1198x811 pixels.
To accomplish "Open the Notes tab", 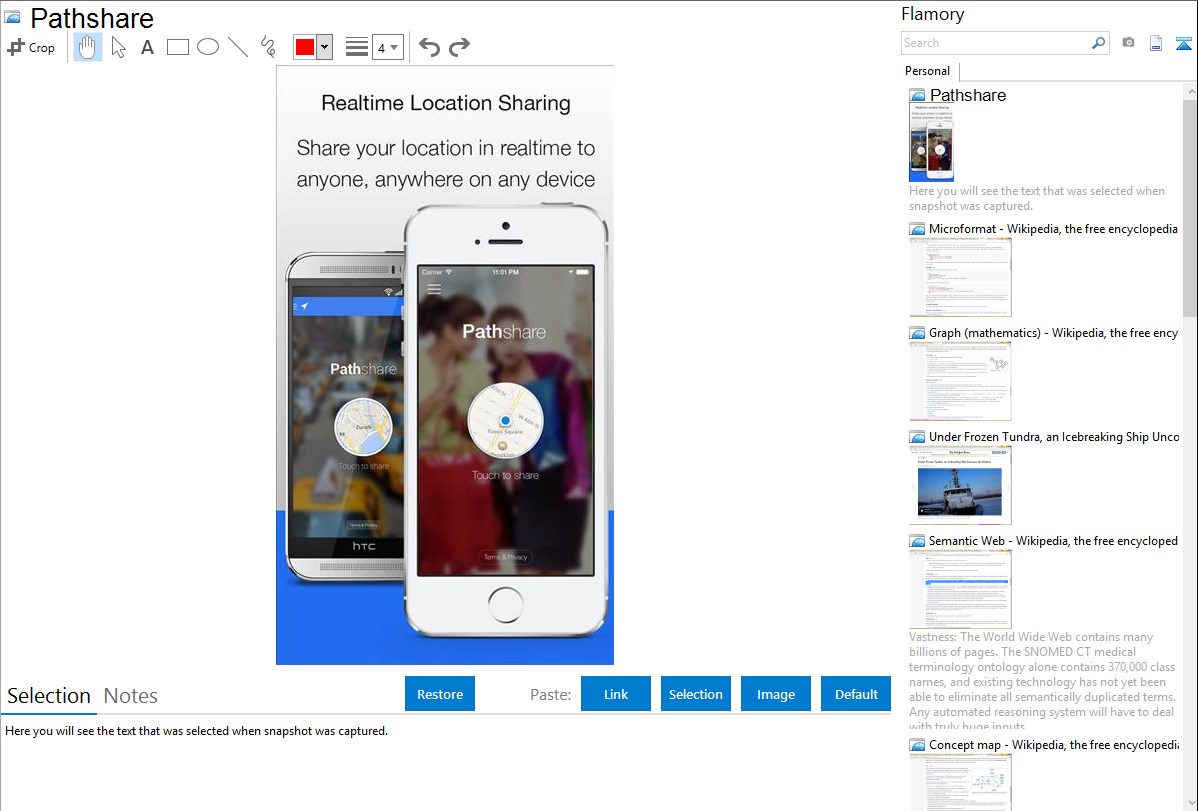I will click(131, 696).
